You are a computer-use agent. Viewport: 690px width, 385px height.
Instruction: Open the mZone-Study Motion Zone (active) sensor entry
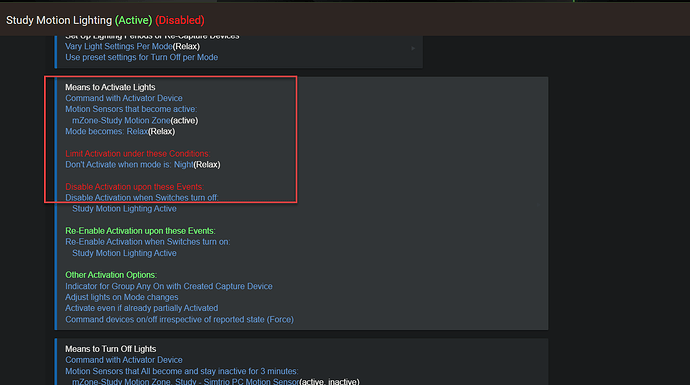click(135, 121)
